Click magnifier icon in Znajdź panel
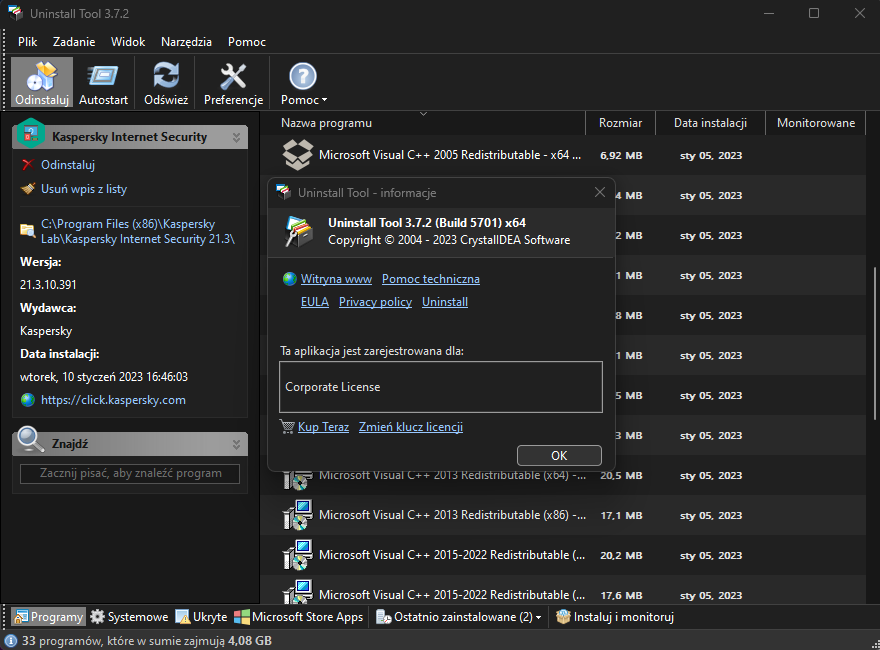Screen dimensions: 880x650 tap(30, 440)
